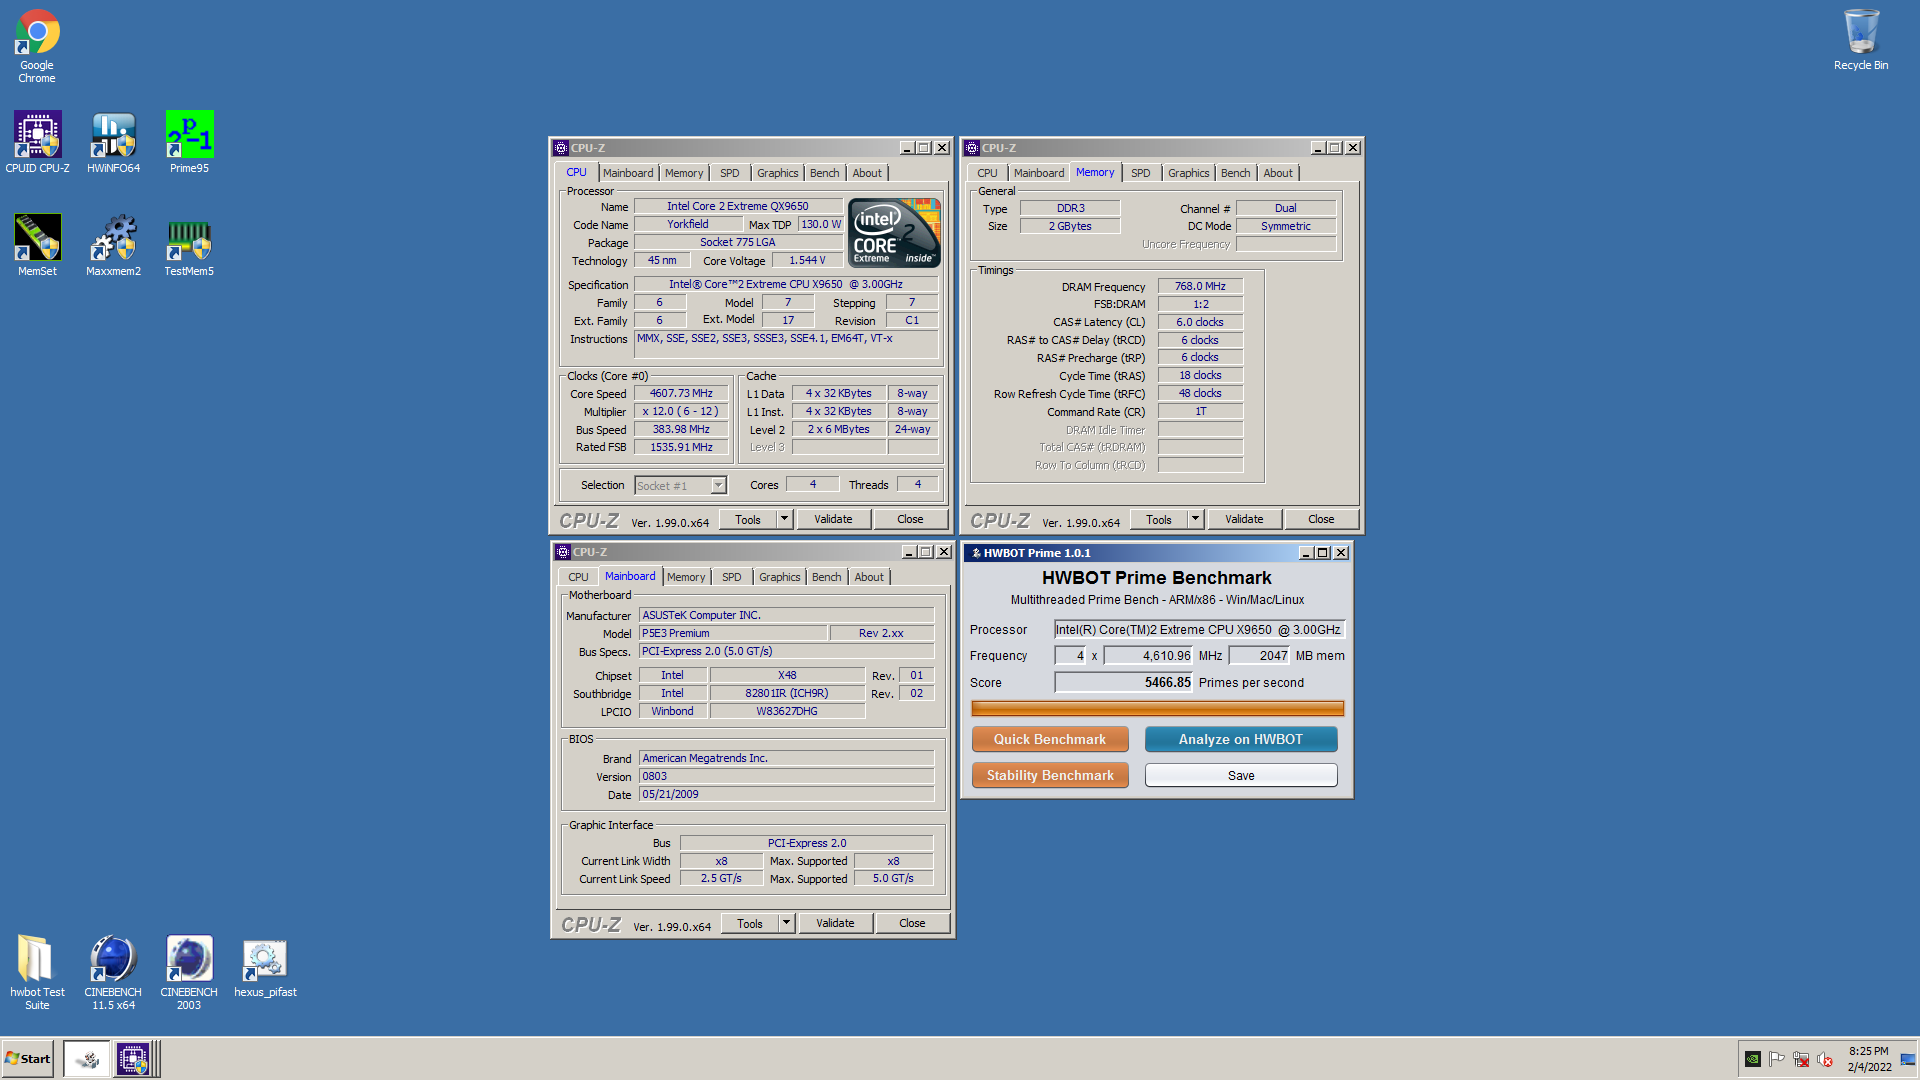This screenshot has width=1920, height=1080.
Task: Click the 2047 MB mem field
Action: pos(1260,656)
